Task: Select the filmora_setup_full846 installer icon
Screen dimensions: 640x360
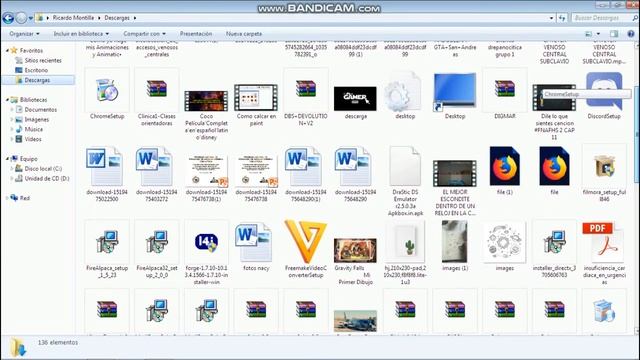Action: point(604,167)
